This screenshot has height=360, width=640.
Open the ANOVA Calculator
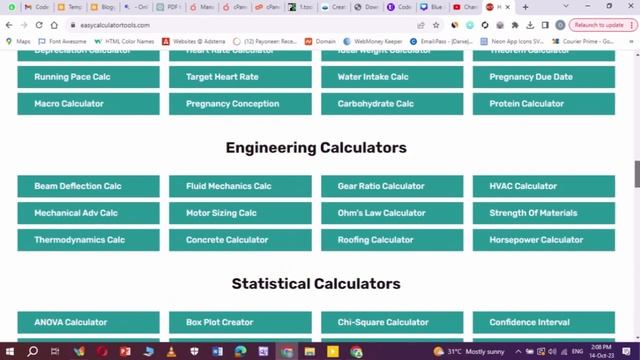click(89, 322)
